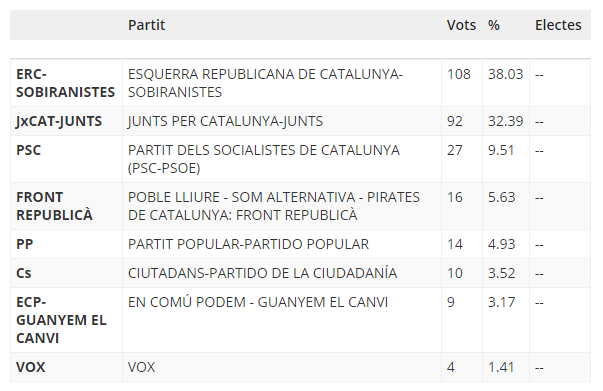
Task: Select the % column header
Action: pyautogui.click(x=494, y=25)
